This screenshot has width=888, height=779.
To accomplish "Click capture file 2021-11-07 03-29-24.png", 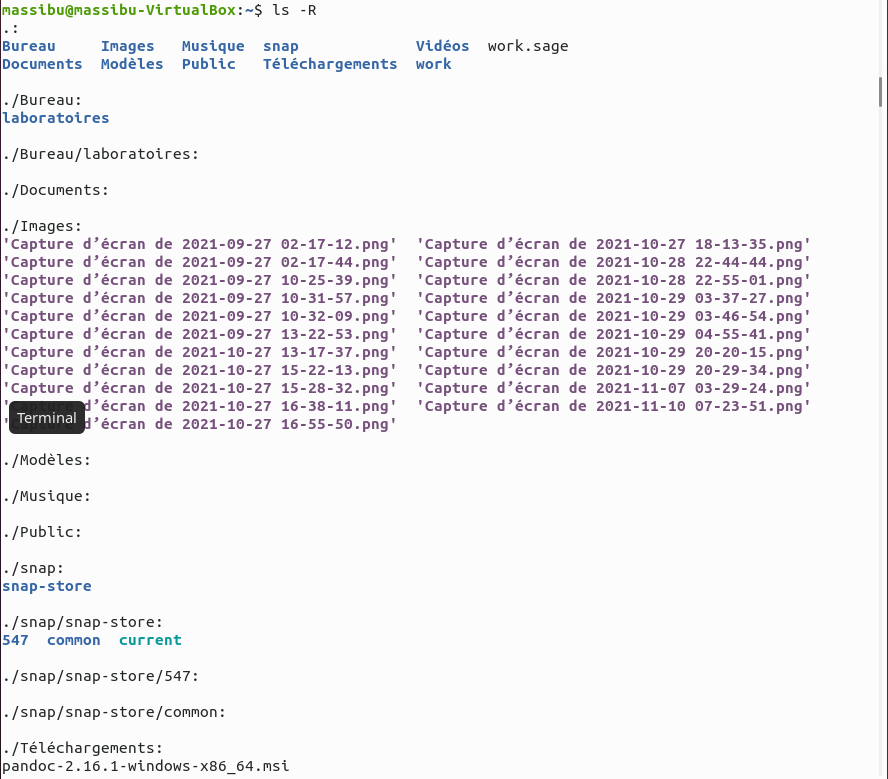I will 613,388.
